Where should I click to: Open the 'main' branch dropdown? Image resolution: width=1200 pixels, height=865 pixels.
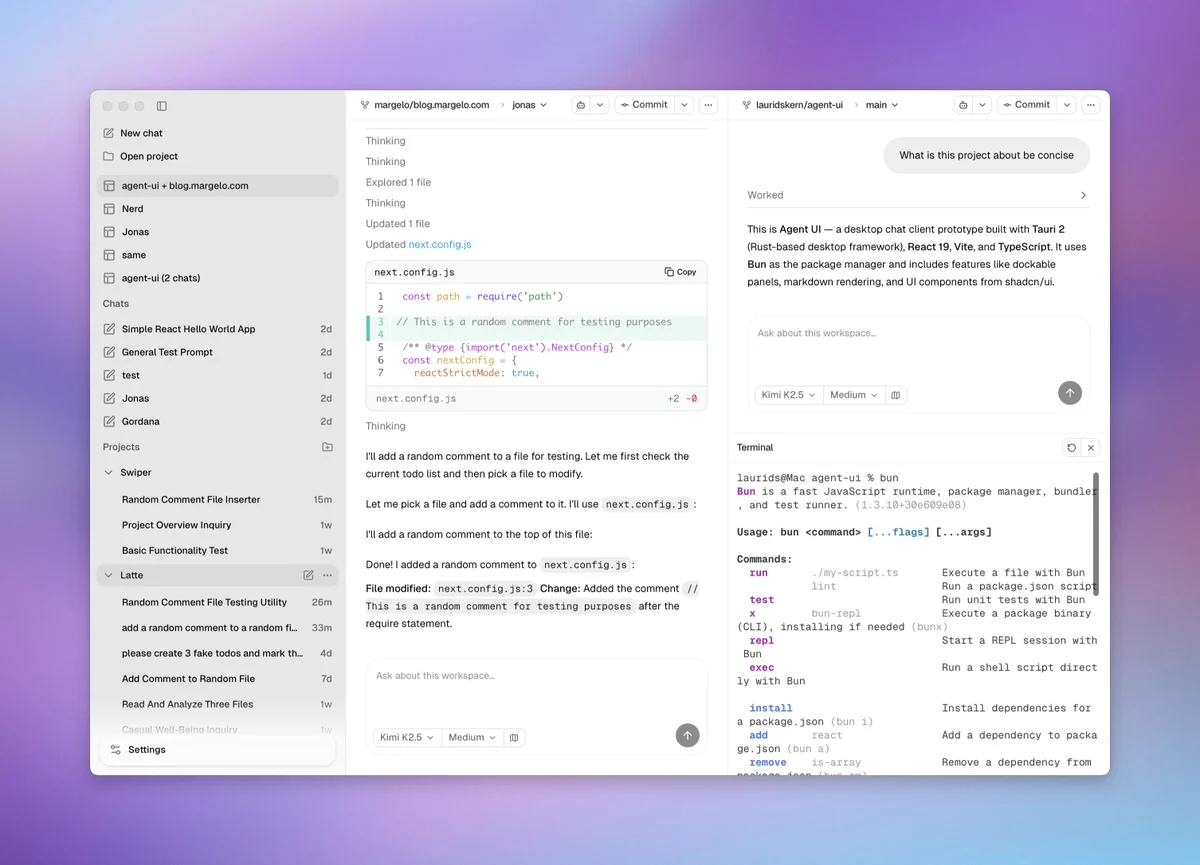point(882,105)
